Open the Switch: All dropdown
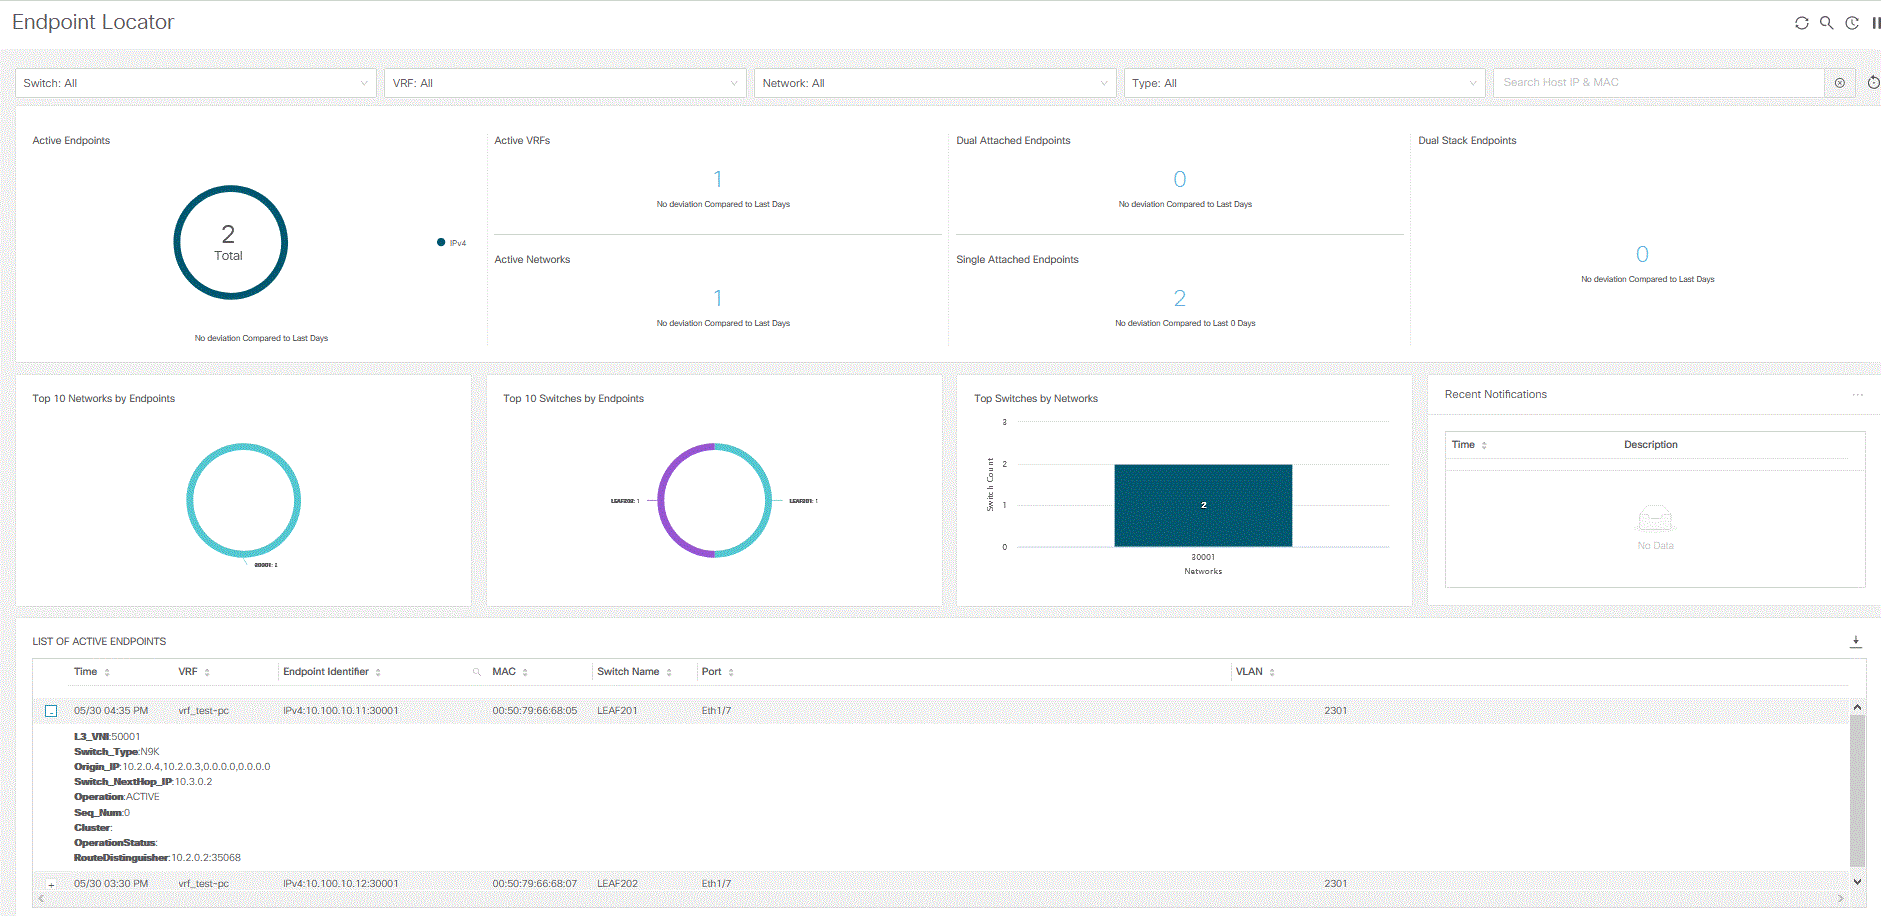Image resolution: width=1881 pixels, height=916 pixels. coord(196,83)
